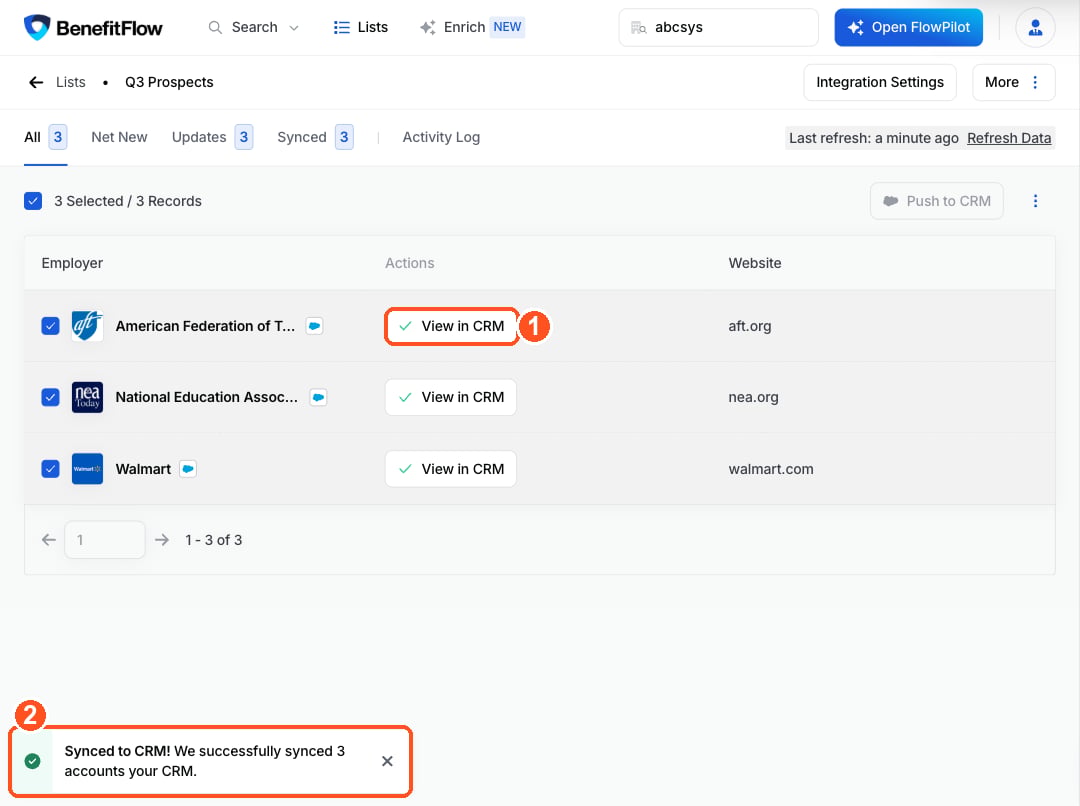The image size is (1080, 806).
Task: Go to previous page arrow
Action: click(x=48, y=540)
